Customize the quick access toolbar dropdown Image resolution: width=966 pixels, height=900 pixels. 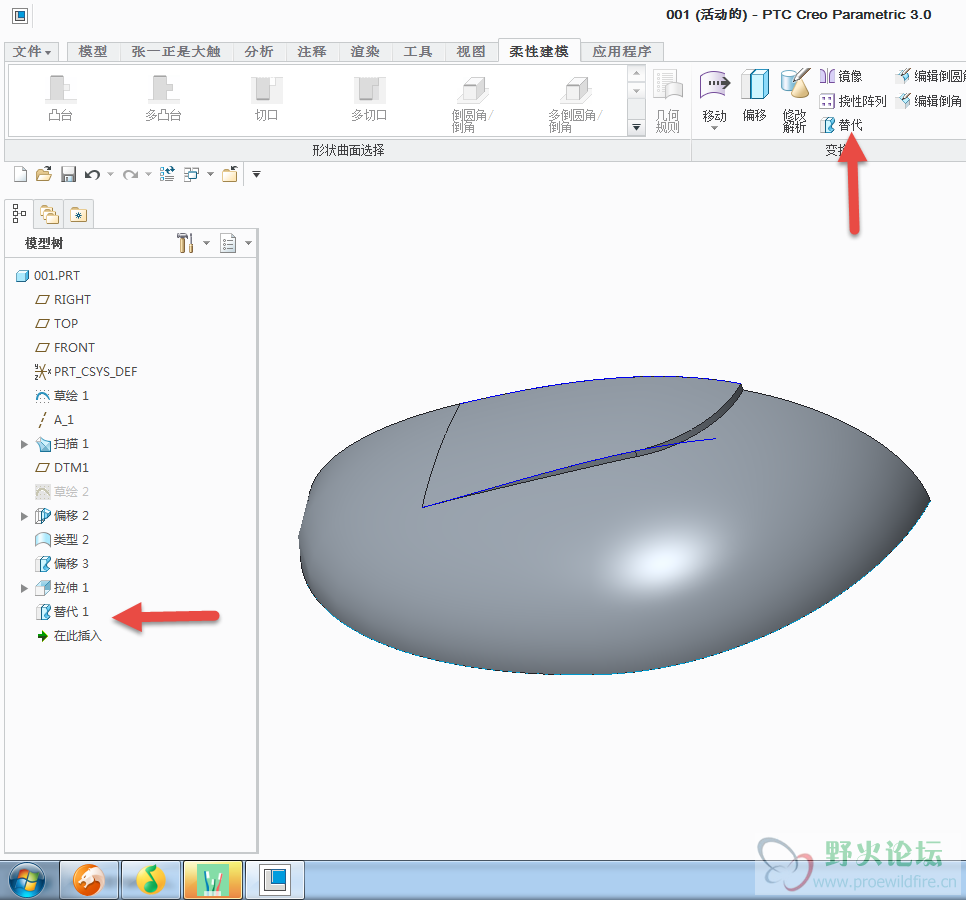pyautogui.click(x=256, y=174)
